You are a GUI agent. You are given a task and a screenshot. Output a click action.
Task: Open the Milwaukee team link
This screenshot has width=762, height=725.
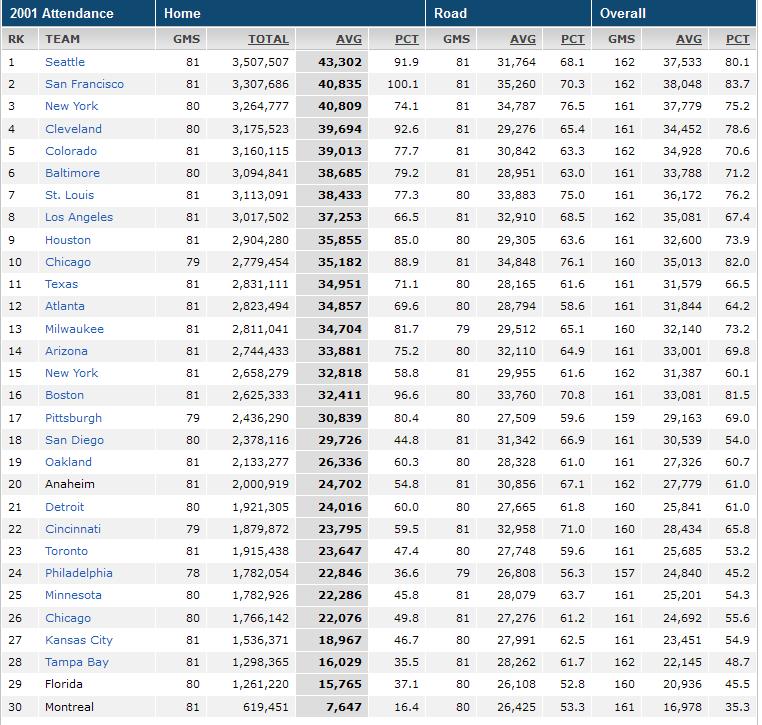coord(74,329)
